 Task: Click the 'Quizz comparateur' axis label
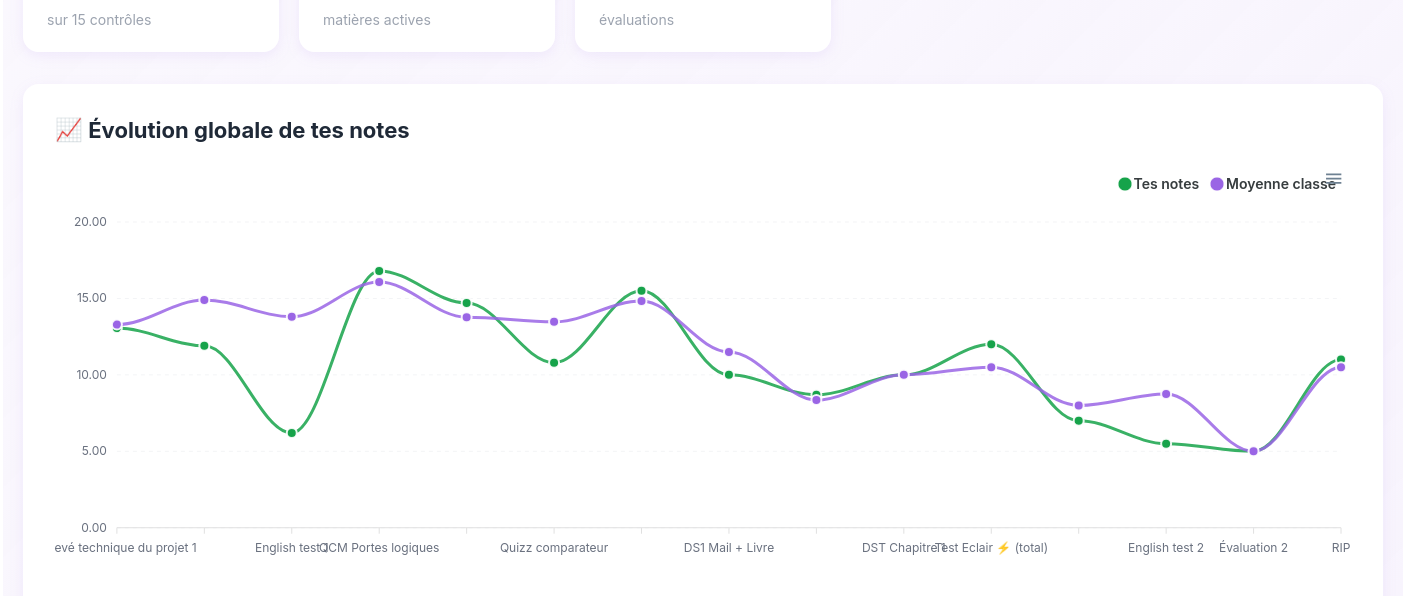(x=554, y=548)
